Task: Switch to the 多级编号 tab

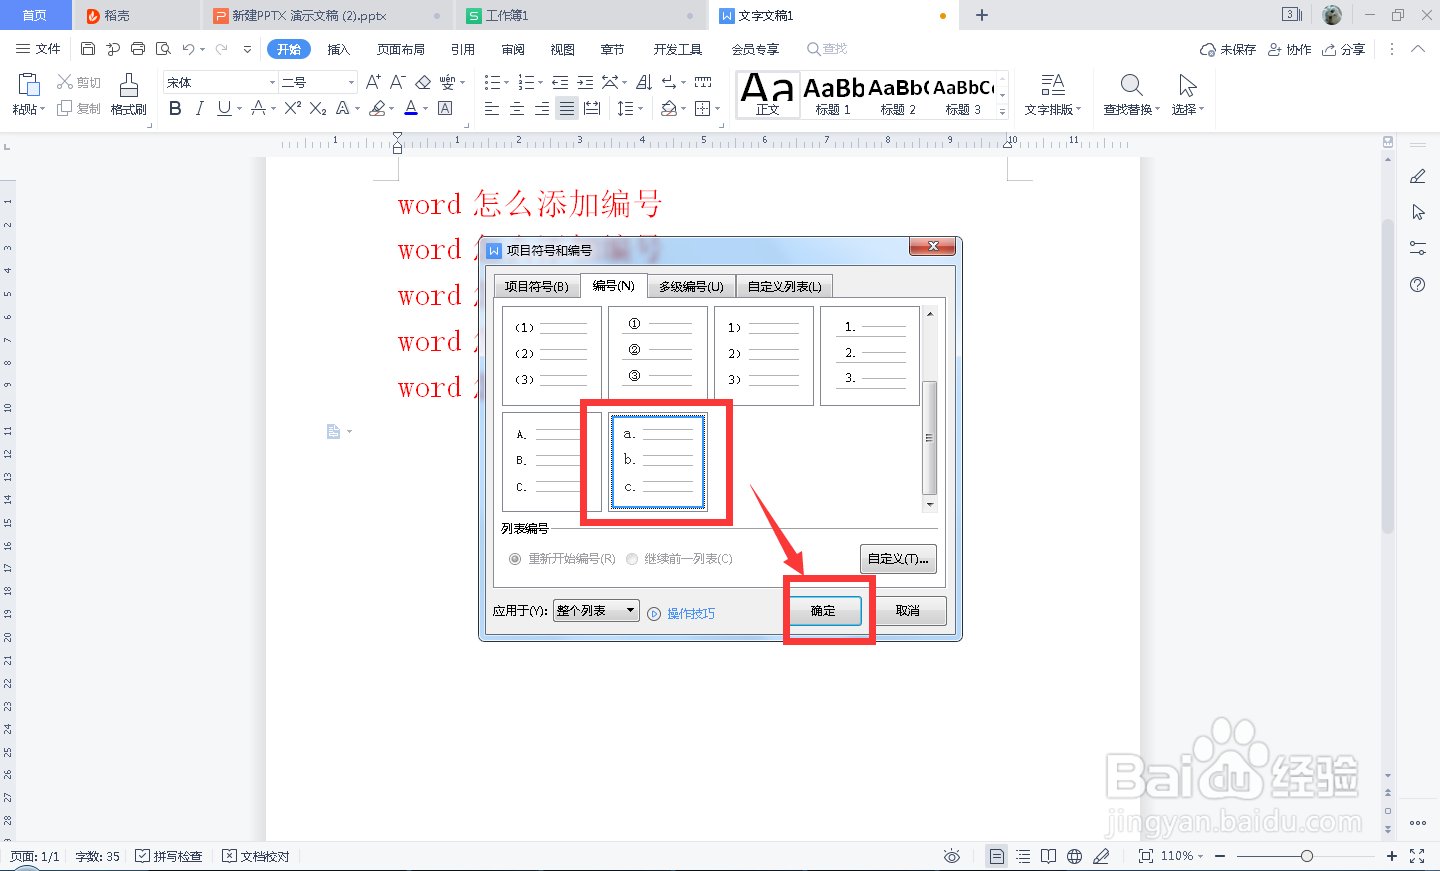Action: coord(689,285)
